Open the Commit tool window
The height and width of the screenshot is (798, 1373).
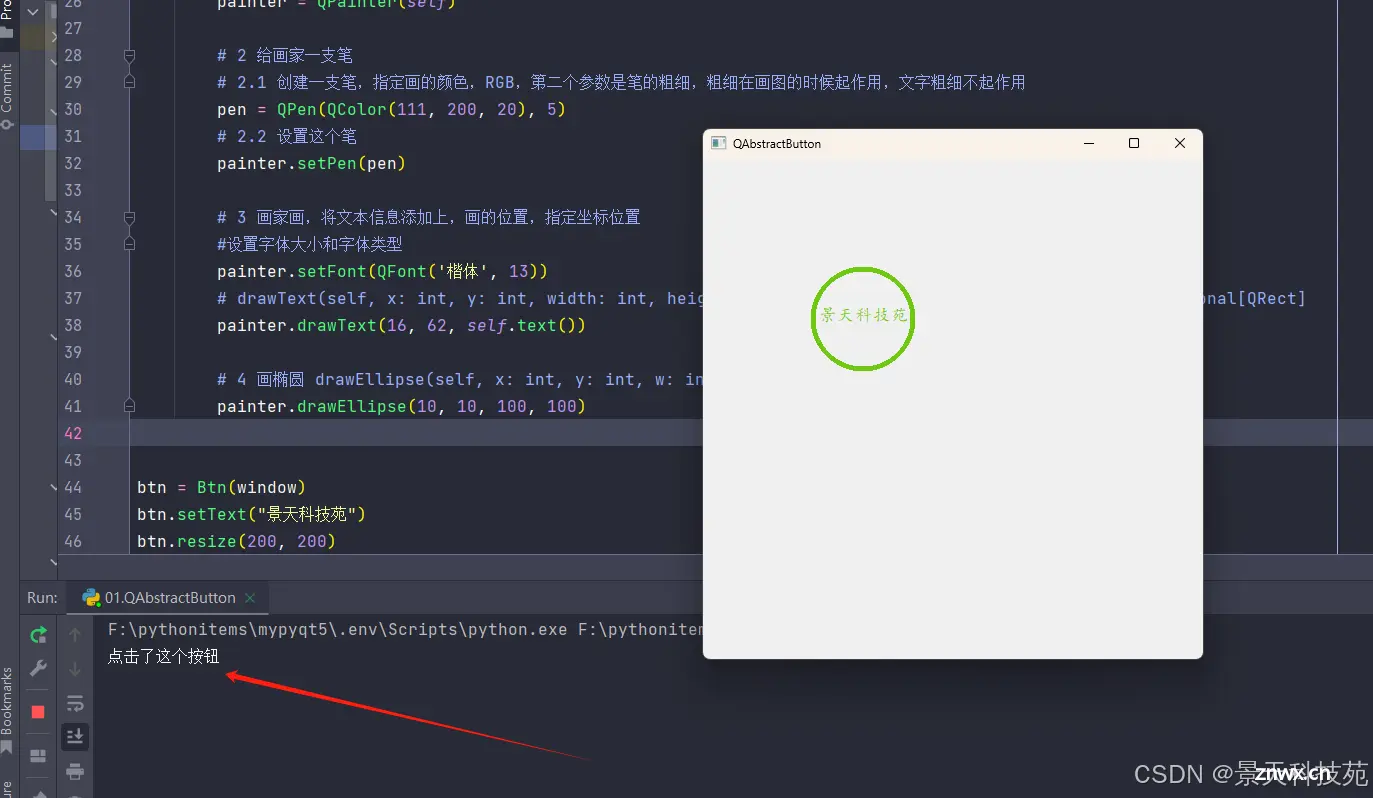8,96
